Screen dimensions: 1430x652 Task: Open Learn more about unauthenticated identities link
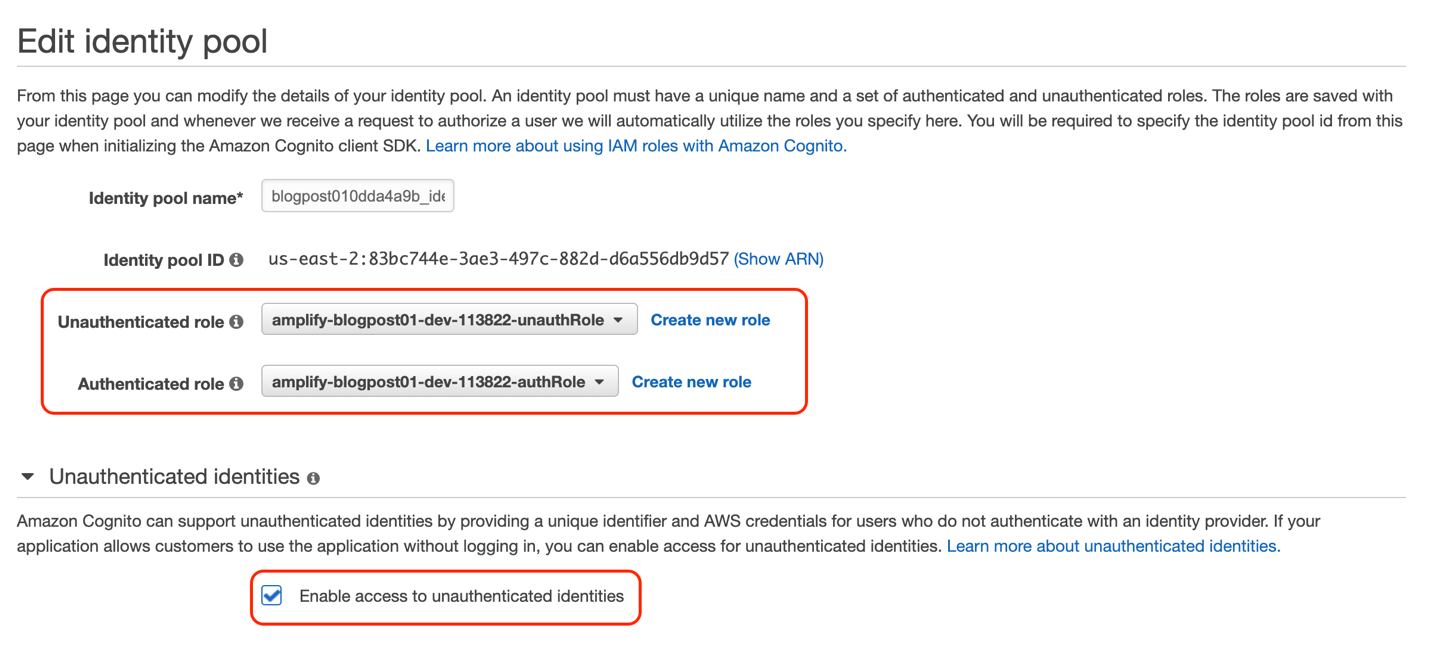[x=1113, y=546]
